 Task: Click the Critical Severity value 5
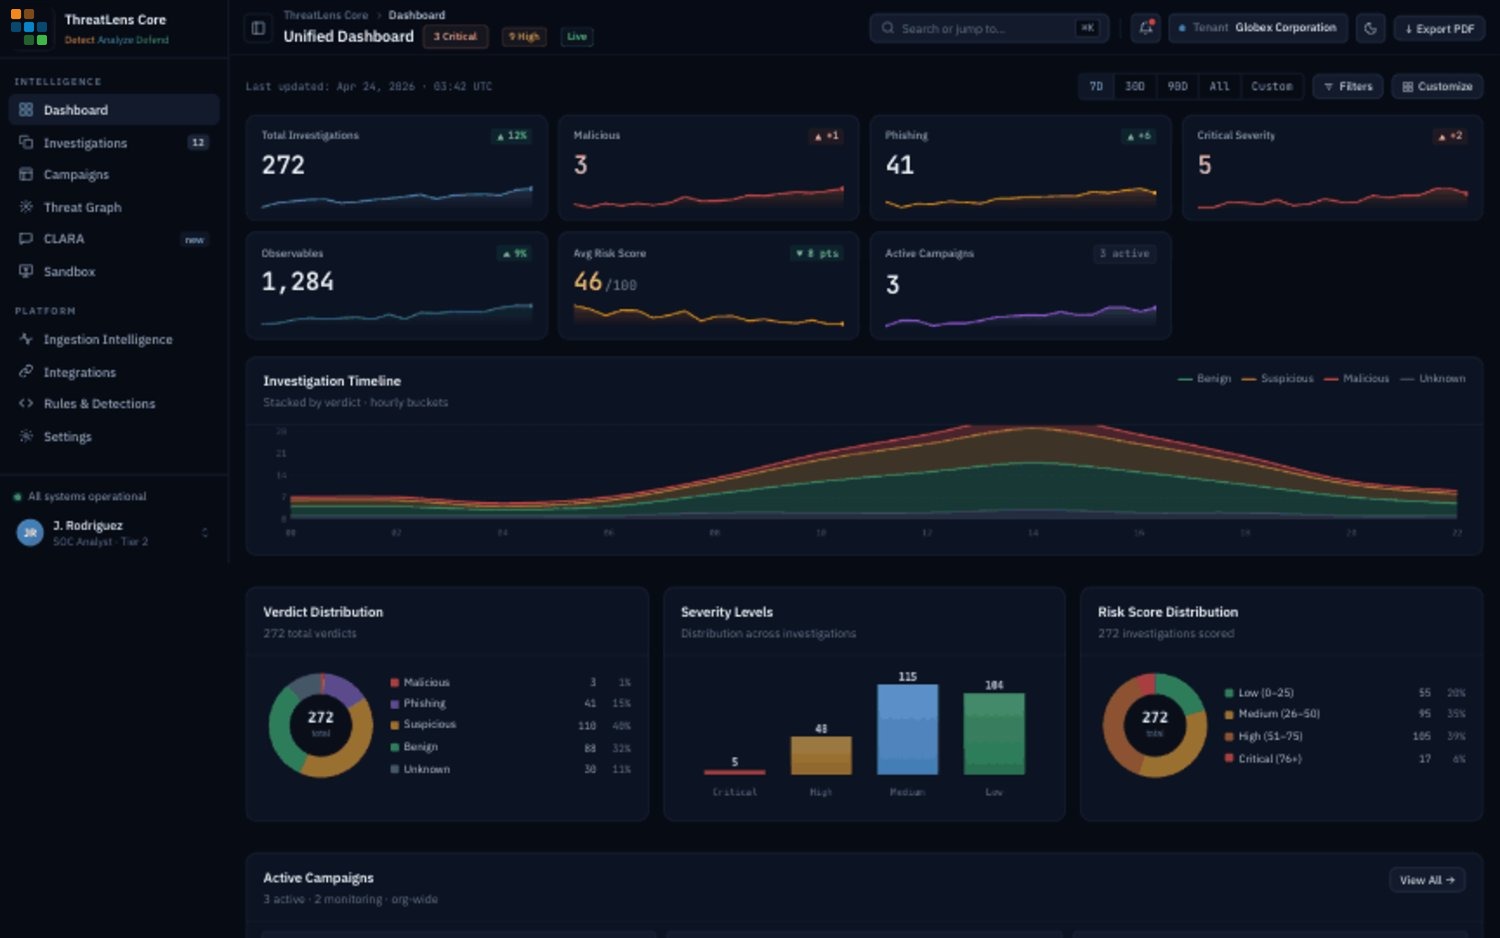[x=1205, y=165]
